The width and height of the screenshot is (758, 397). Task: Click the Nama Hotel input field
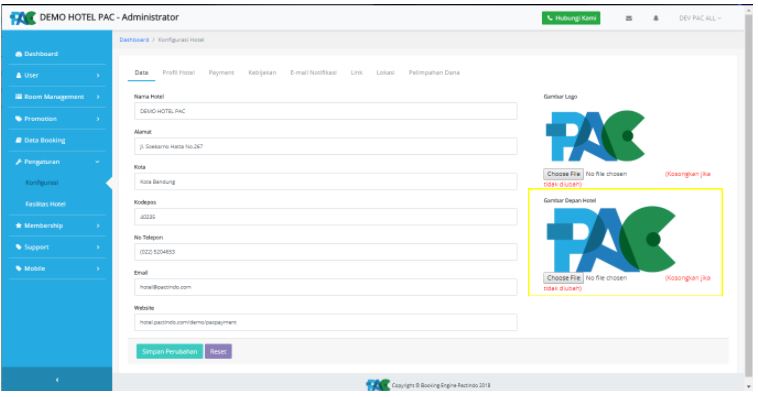point(325,111)
